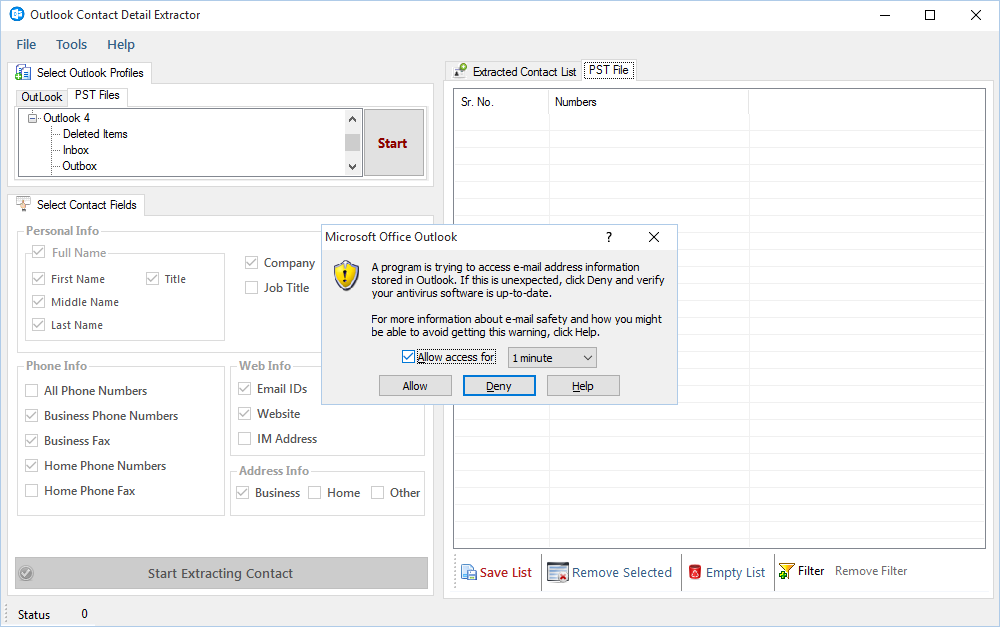Toggle the Middle Name checkbox
The image size is (1000, 627).
(38, 302)
